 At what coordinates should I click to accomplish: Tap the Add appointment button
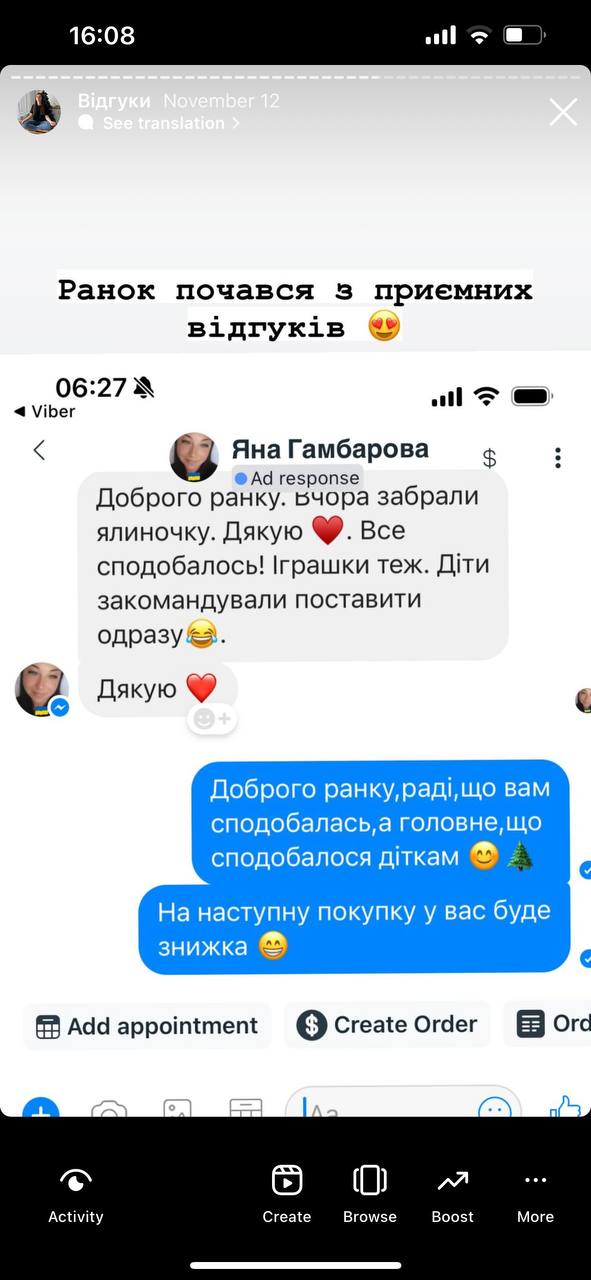[x=147, y=1026]
